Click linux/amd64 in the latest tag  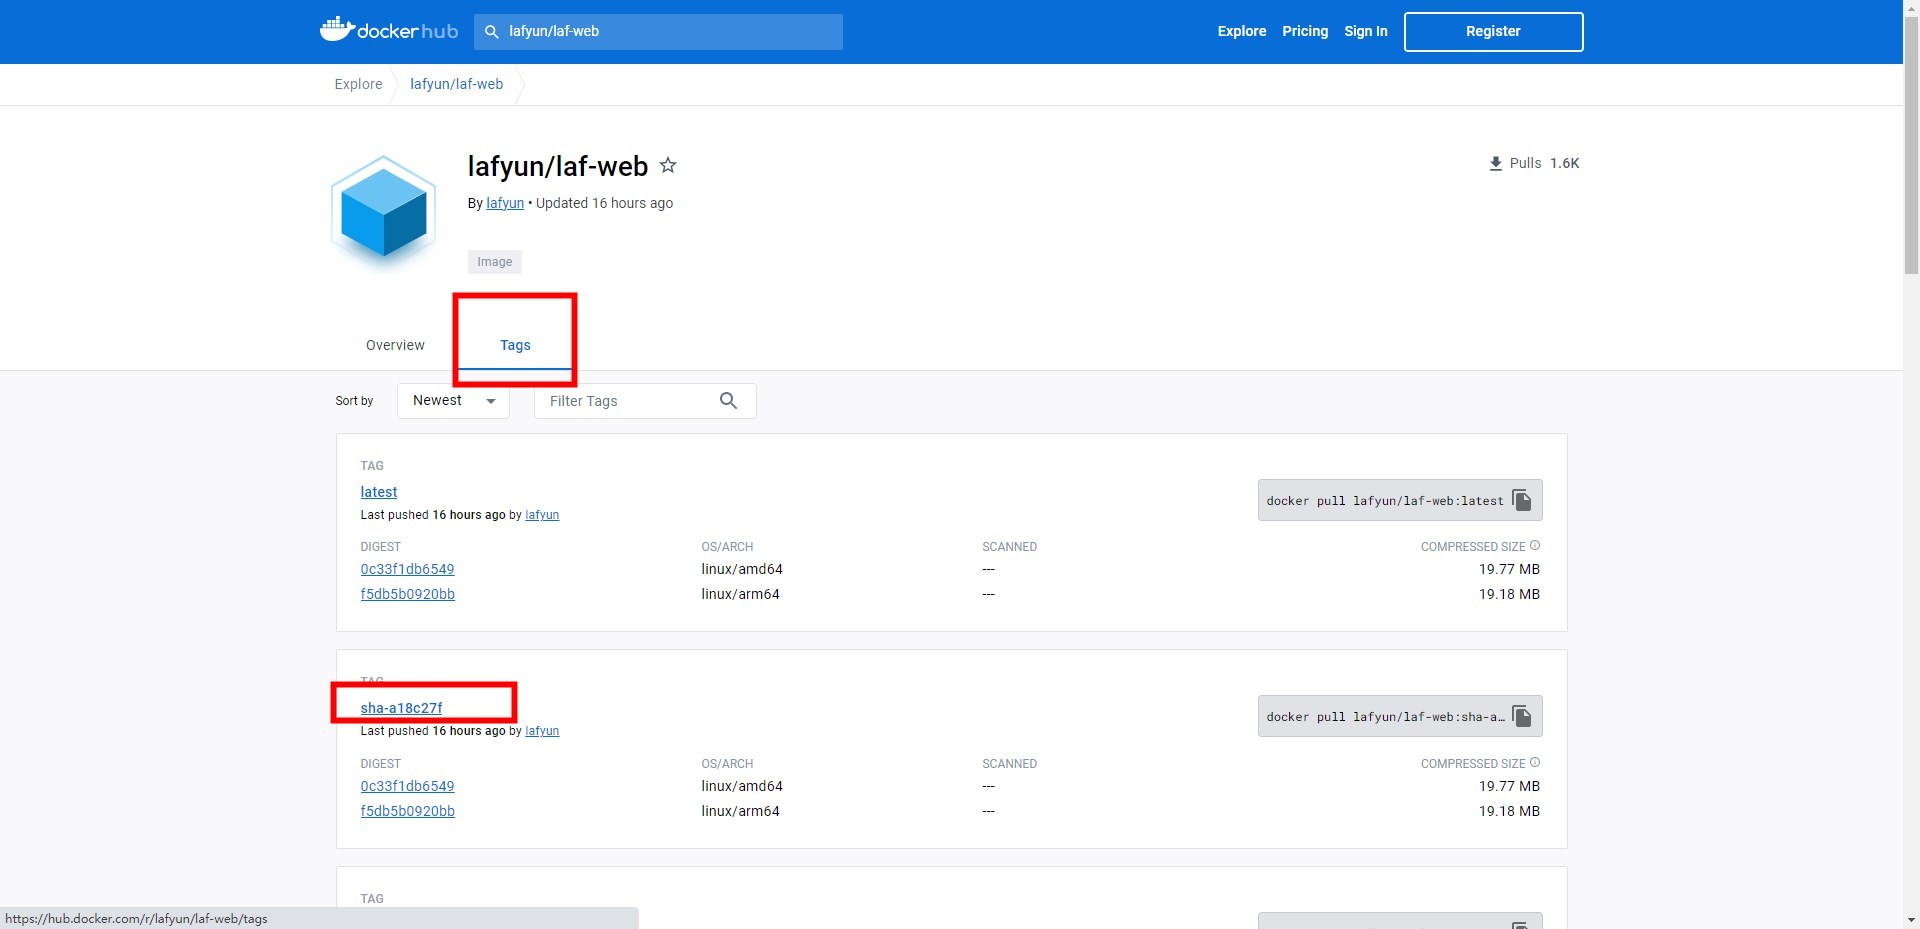(x=742, y=569)
